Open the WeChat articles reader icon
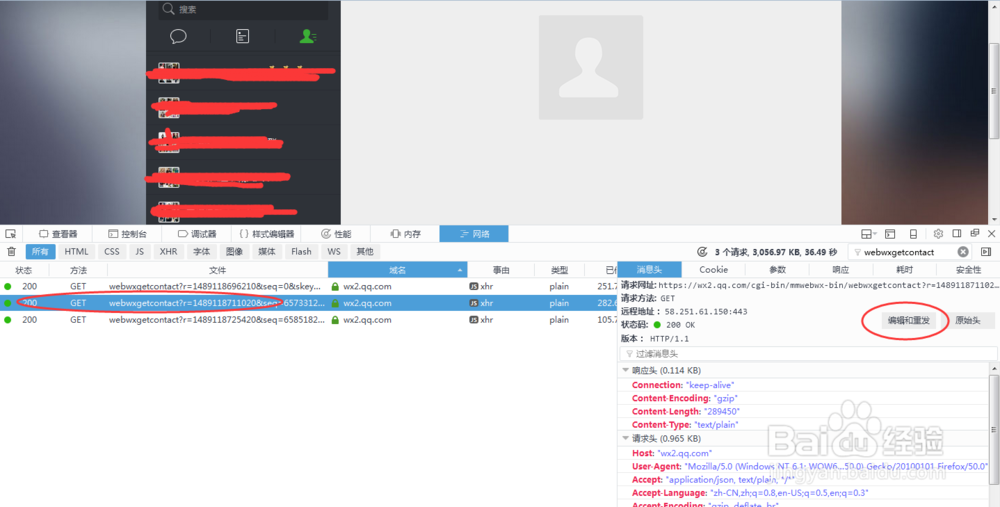The image size is (1000, 507). [x=242, y=36]
